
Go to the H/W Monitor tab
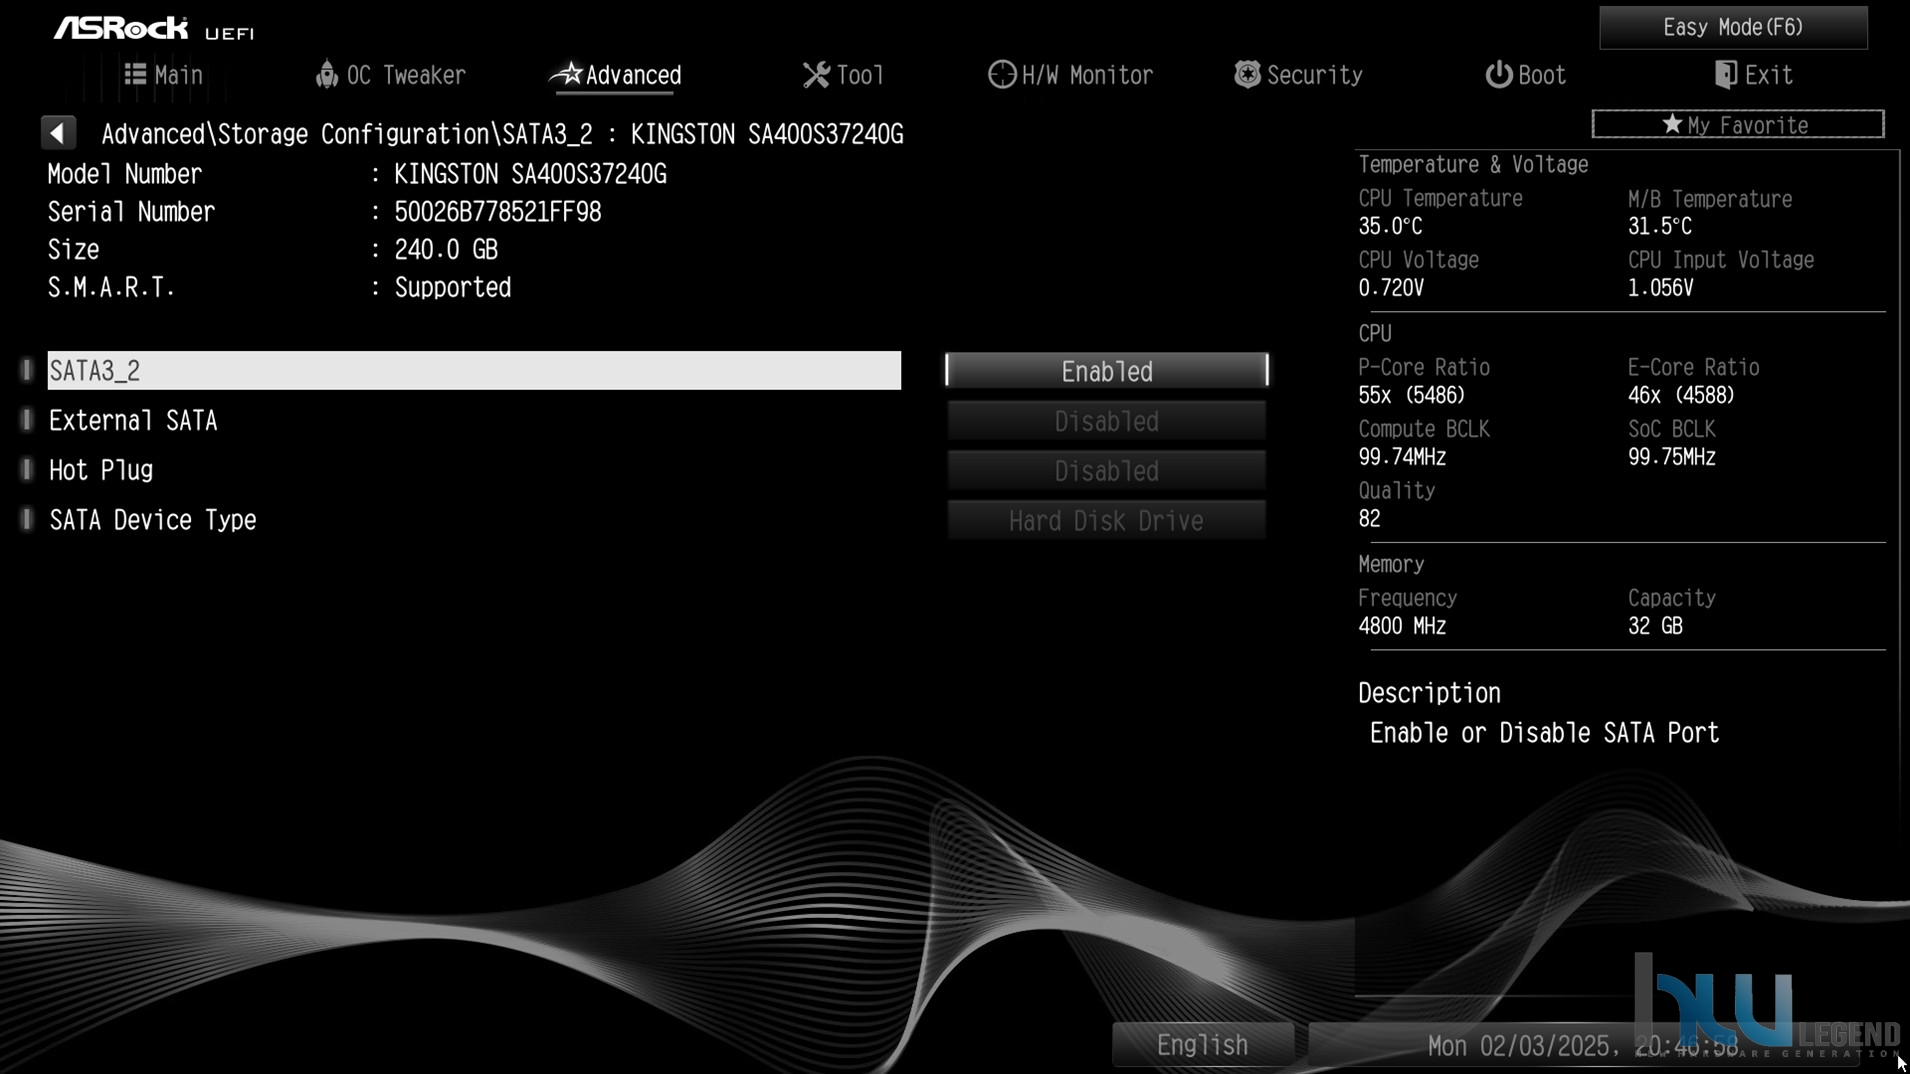coord(1070,75)
